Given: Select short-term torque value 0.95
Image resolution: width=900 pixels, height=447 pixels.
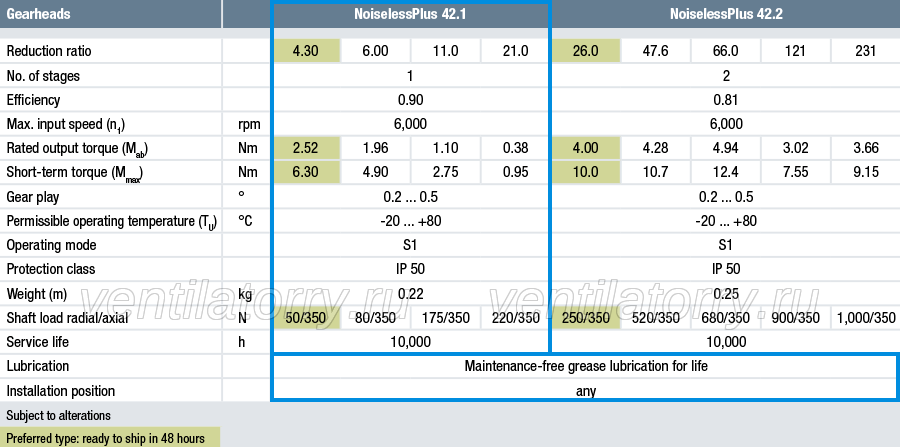Looking at the screenshot, I should (x=515, y=172).
